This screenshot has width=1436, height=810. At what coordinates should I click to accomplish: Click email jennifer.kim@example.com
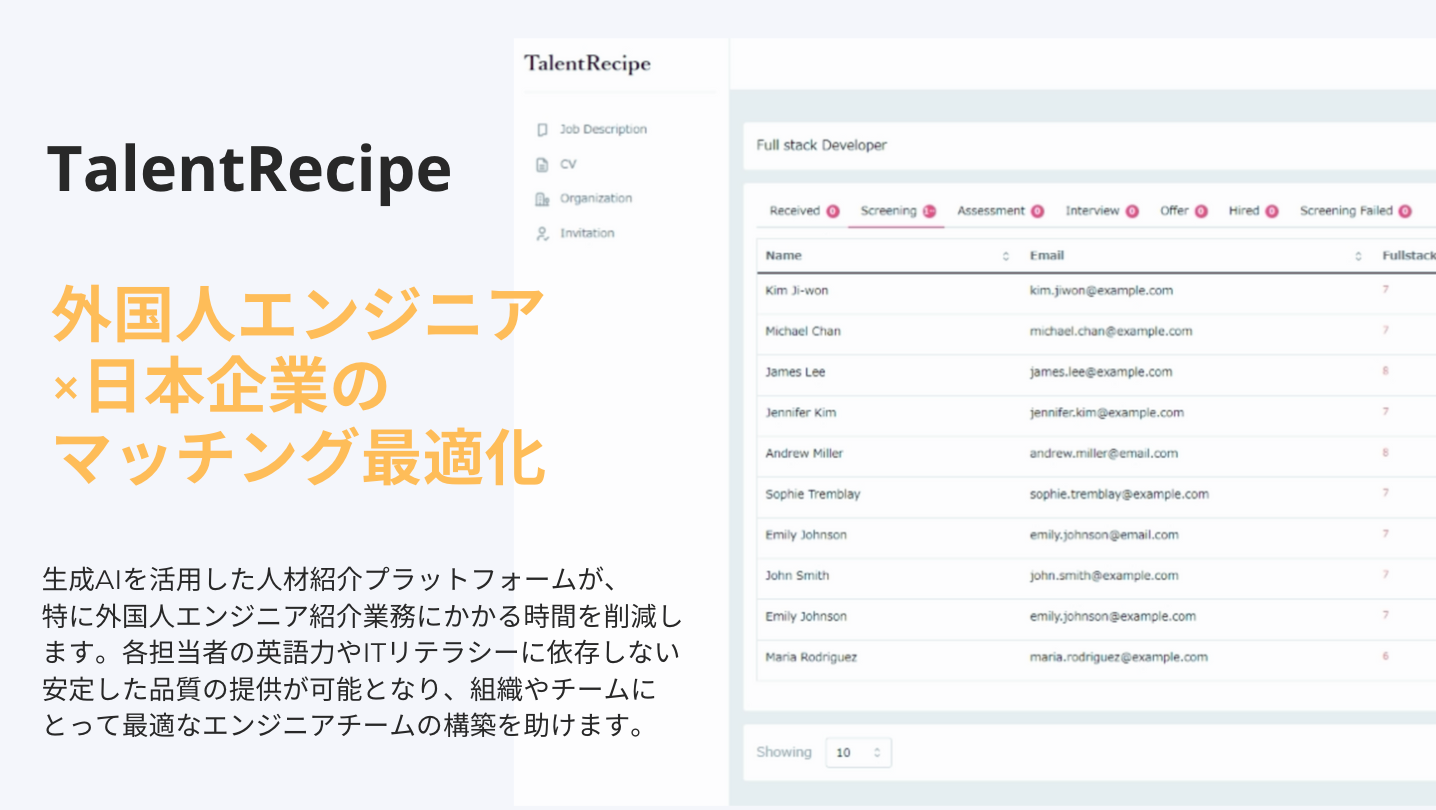1106,413
